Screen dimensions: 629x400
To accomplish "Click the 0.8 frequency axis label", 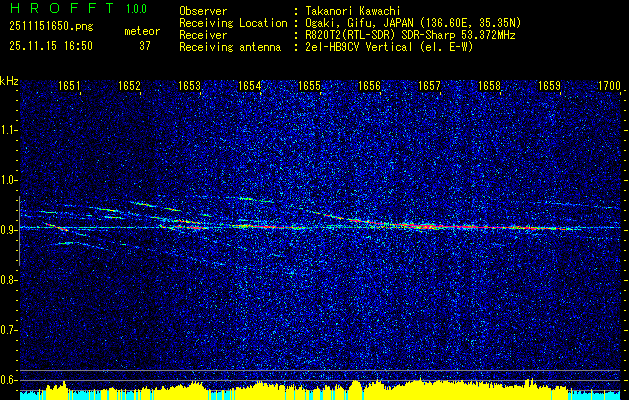I will tap(8, 280).
